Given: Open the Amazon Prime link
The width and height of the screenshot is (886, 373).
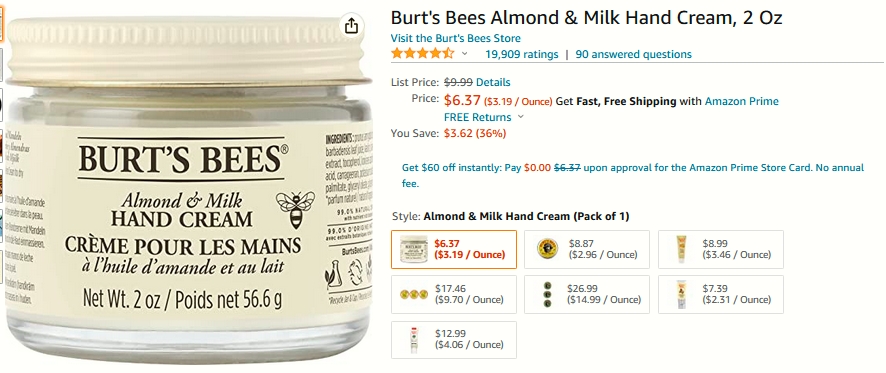Looking at the screenshot, I should [741, 102].
